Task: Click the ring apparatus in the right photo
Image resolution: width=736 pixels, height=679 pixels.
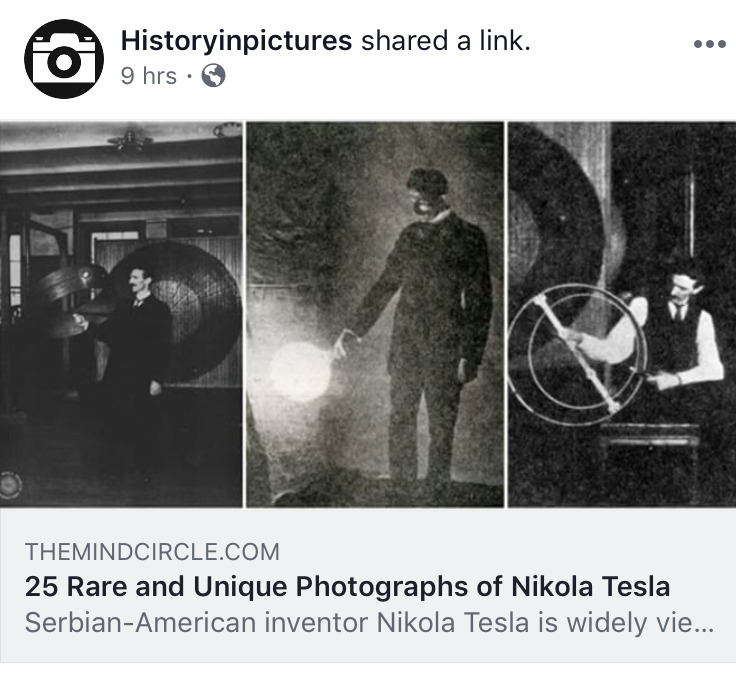Action: tap(578, 354)
